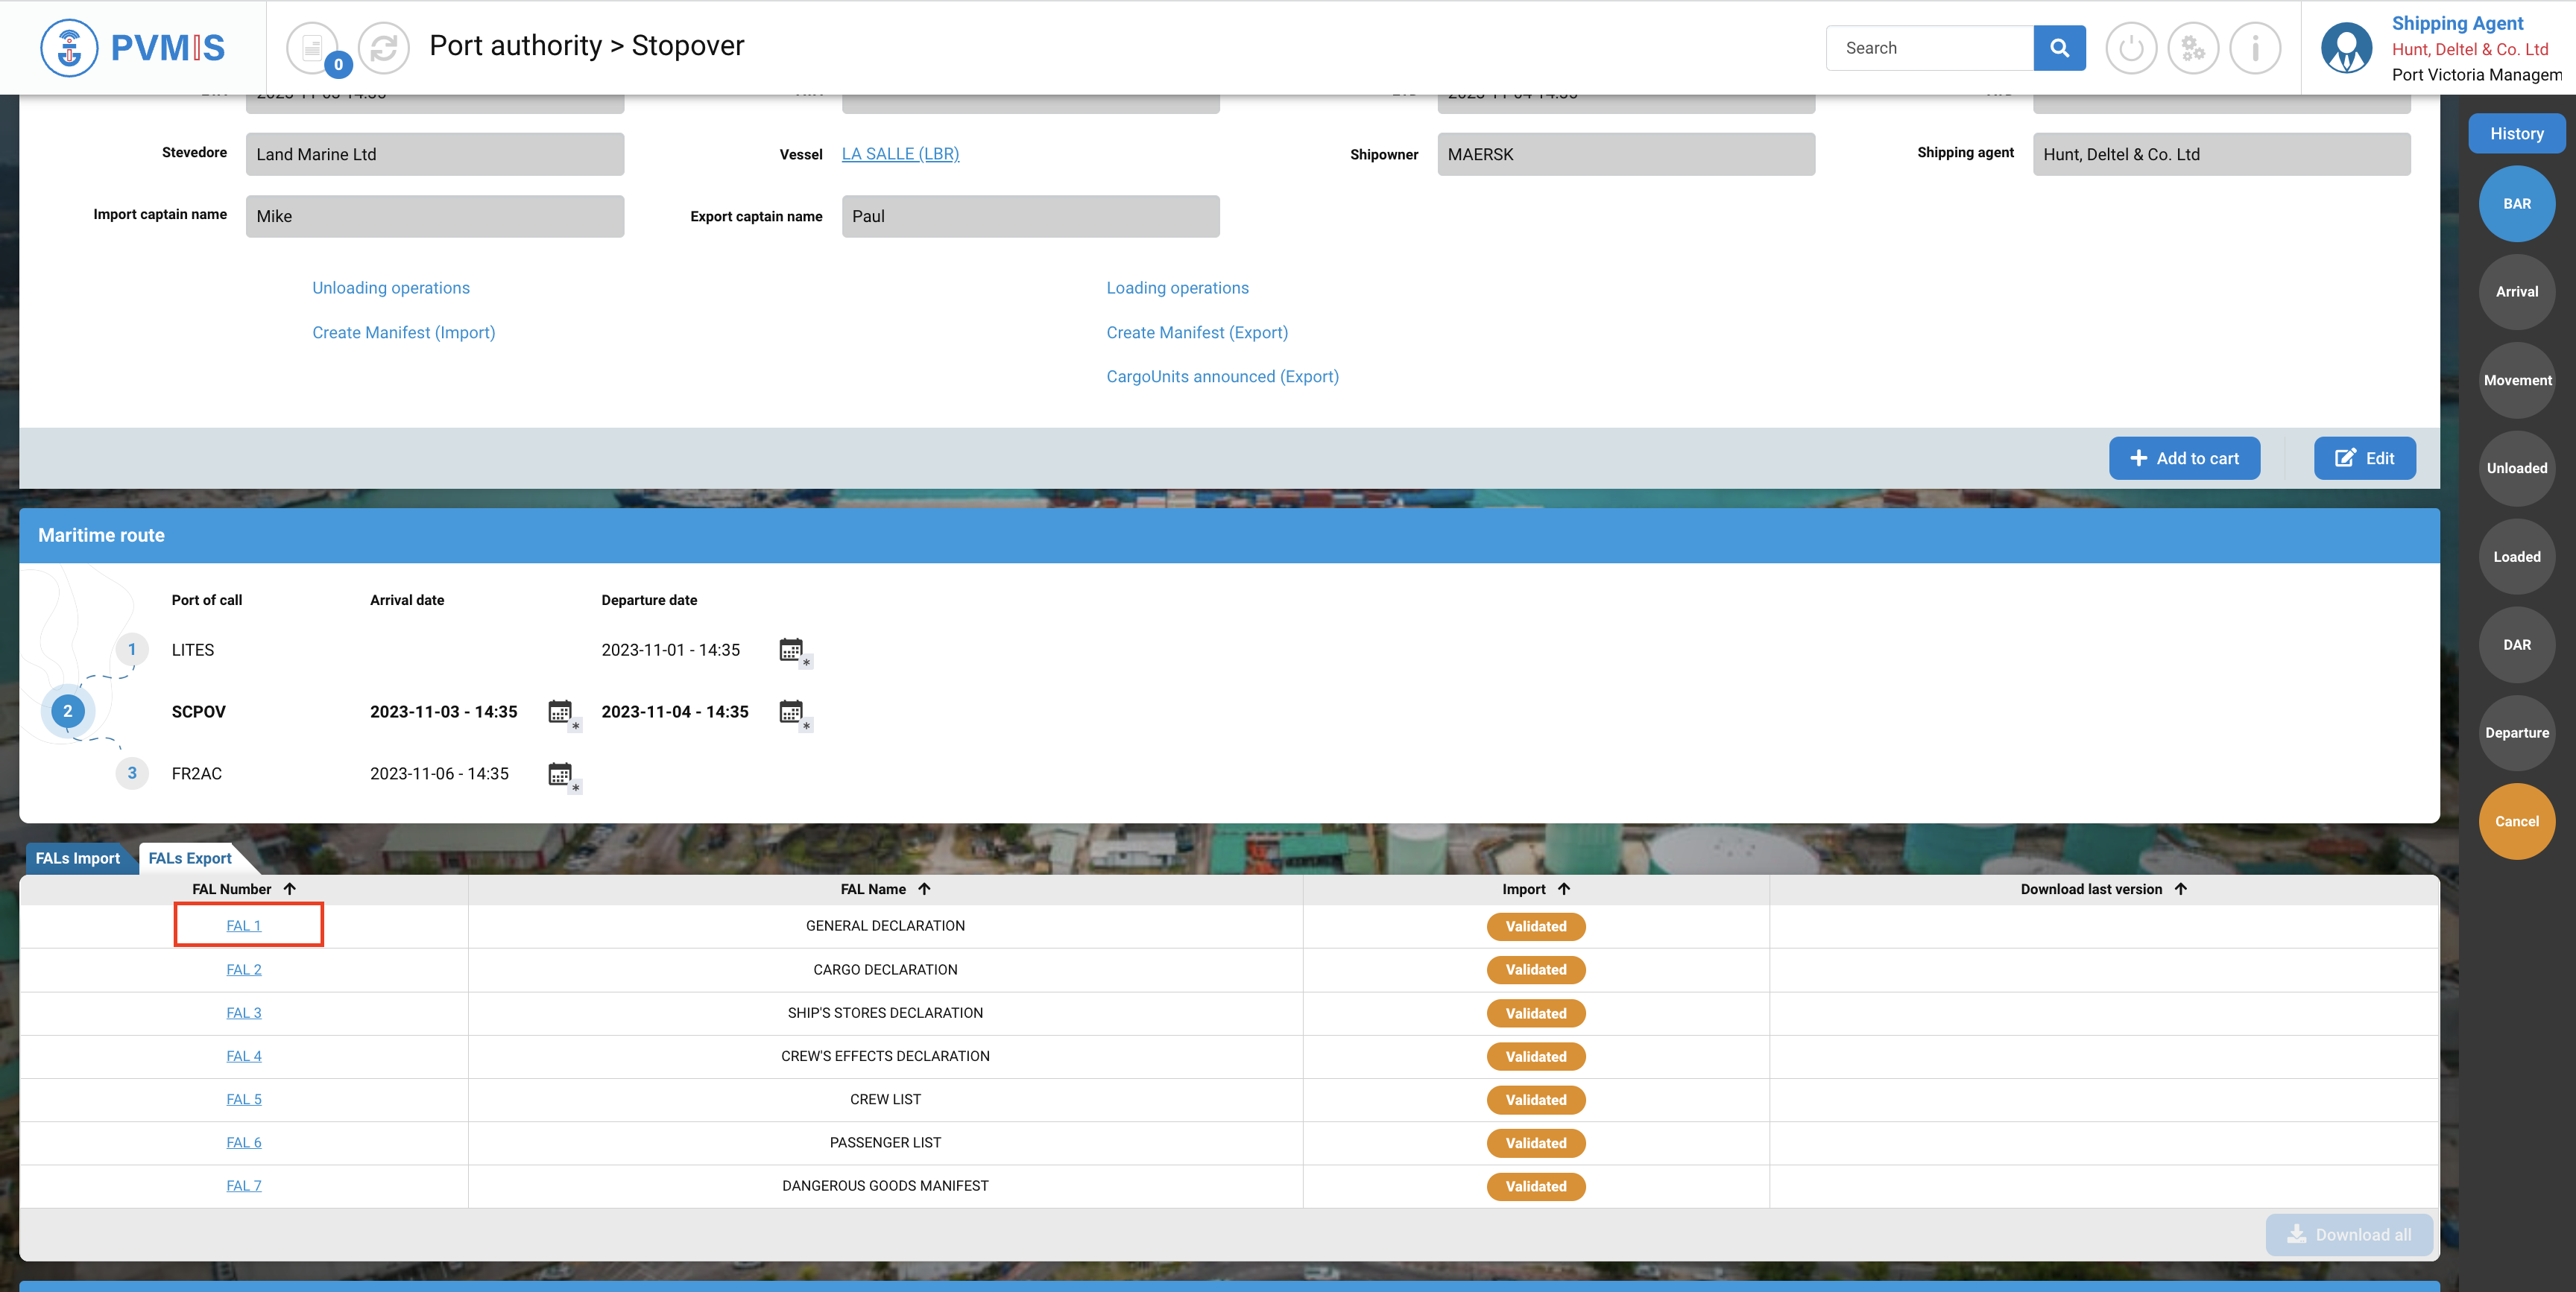Screen dimensions: 2576x1292
Task: Click the orange Cancel status circle
Action: 2516,821
